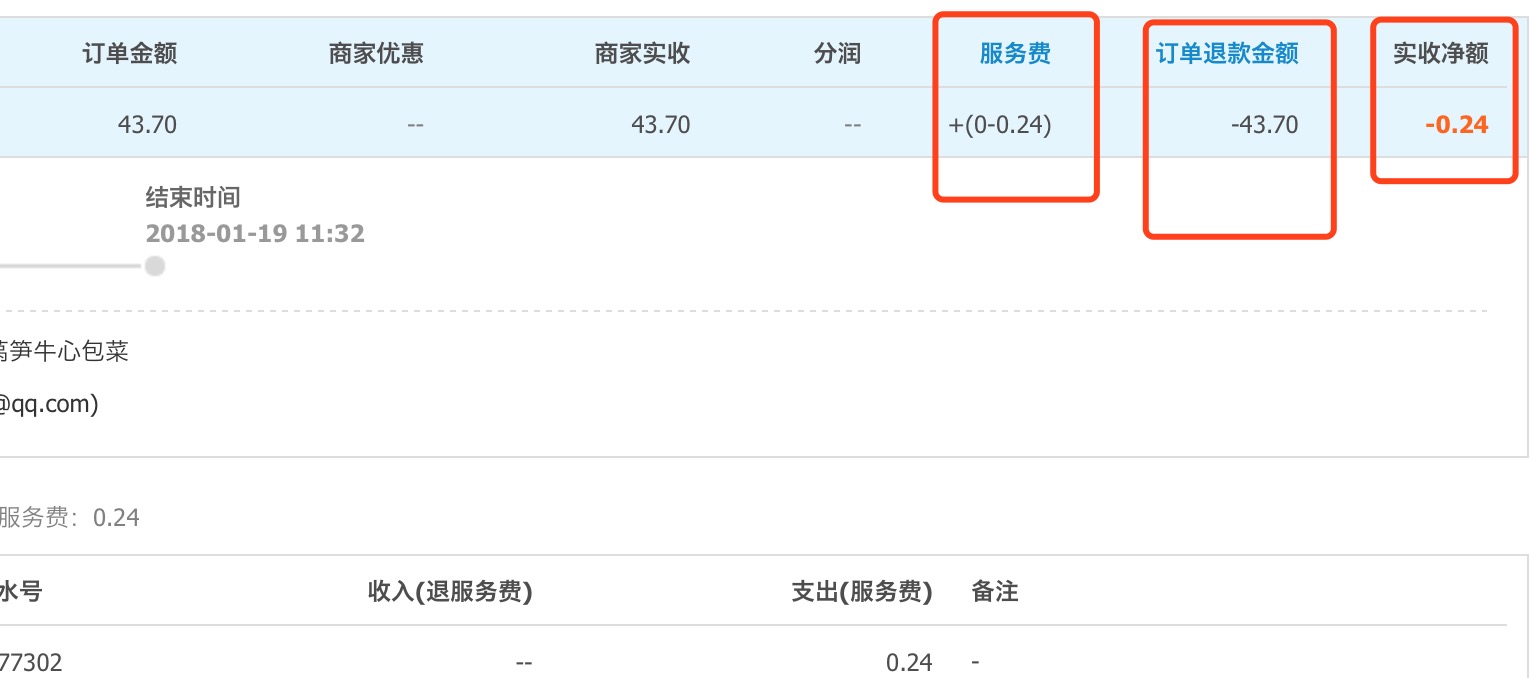Select the 商家实收 column header
Image resolution: width=1530 pixels, height=678 pixels.
coord(642,54)
